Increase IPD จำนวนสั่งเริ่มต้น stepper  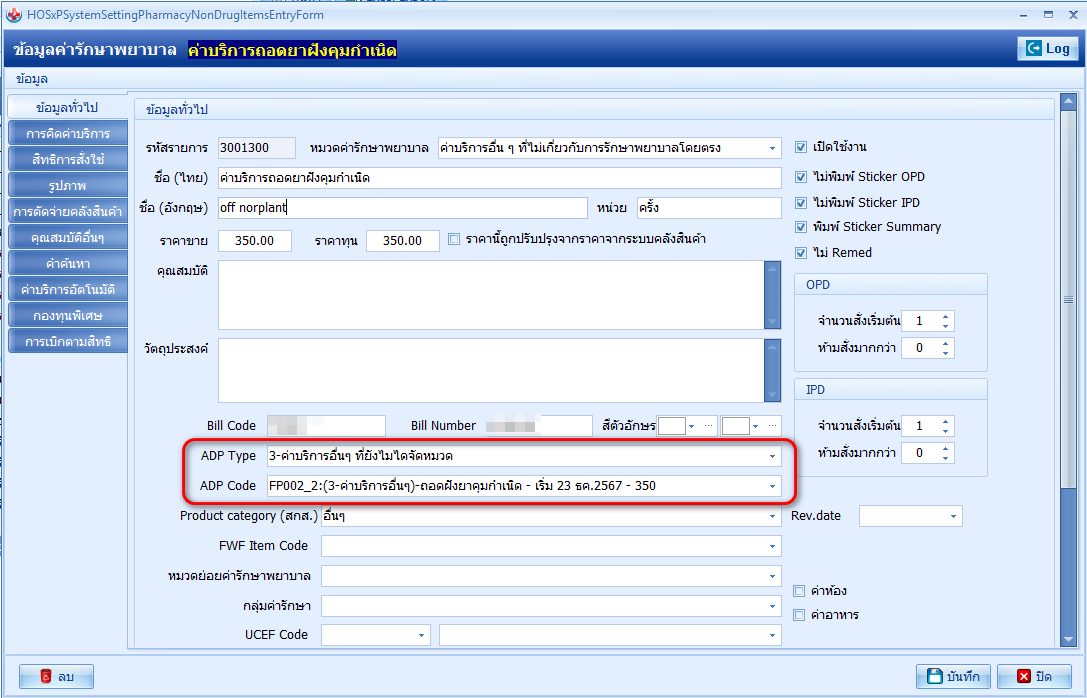pos(946,421)
